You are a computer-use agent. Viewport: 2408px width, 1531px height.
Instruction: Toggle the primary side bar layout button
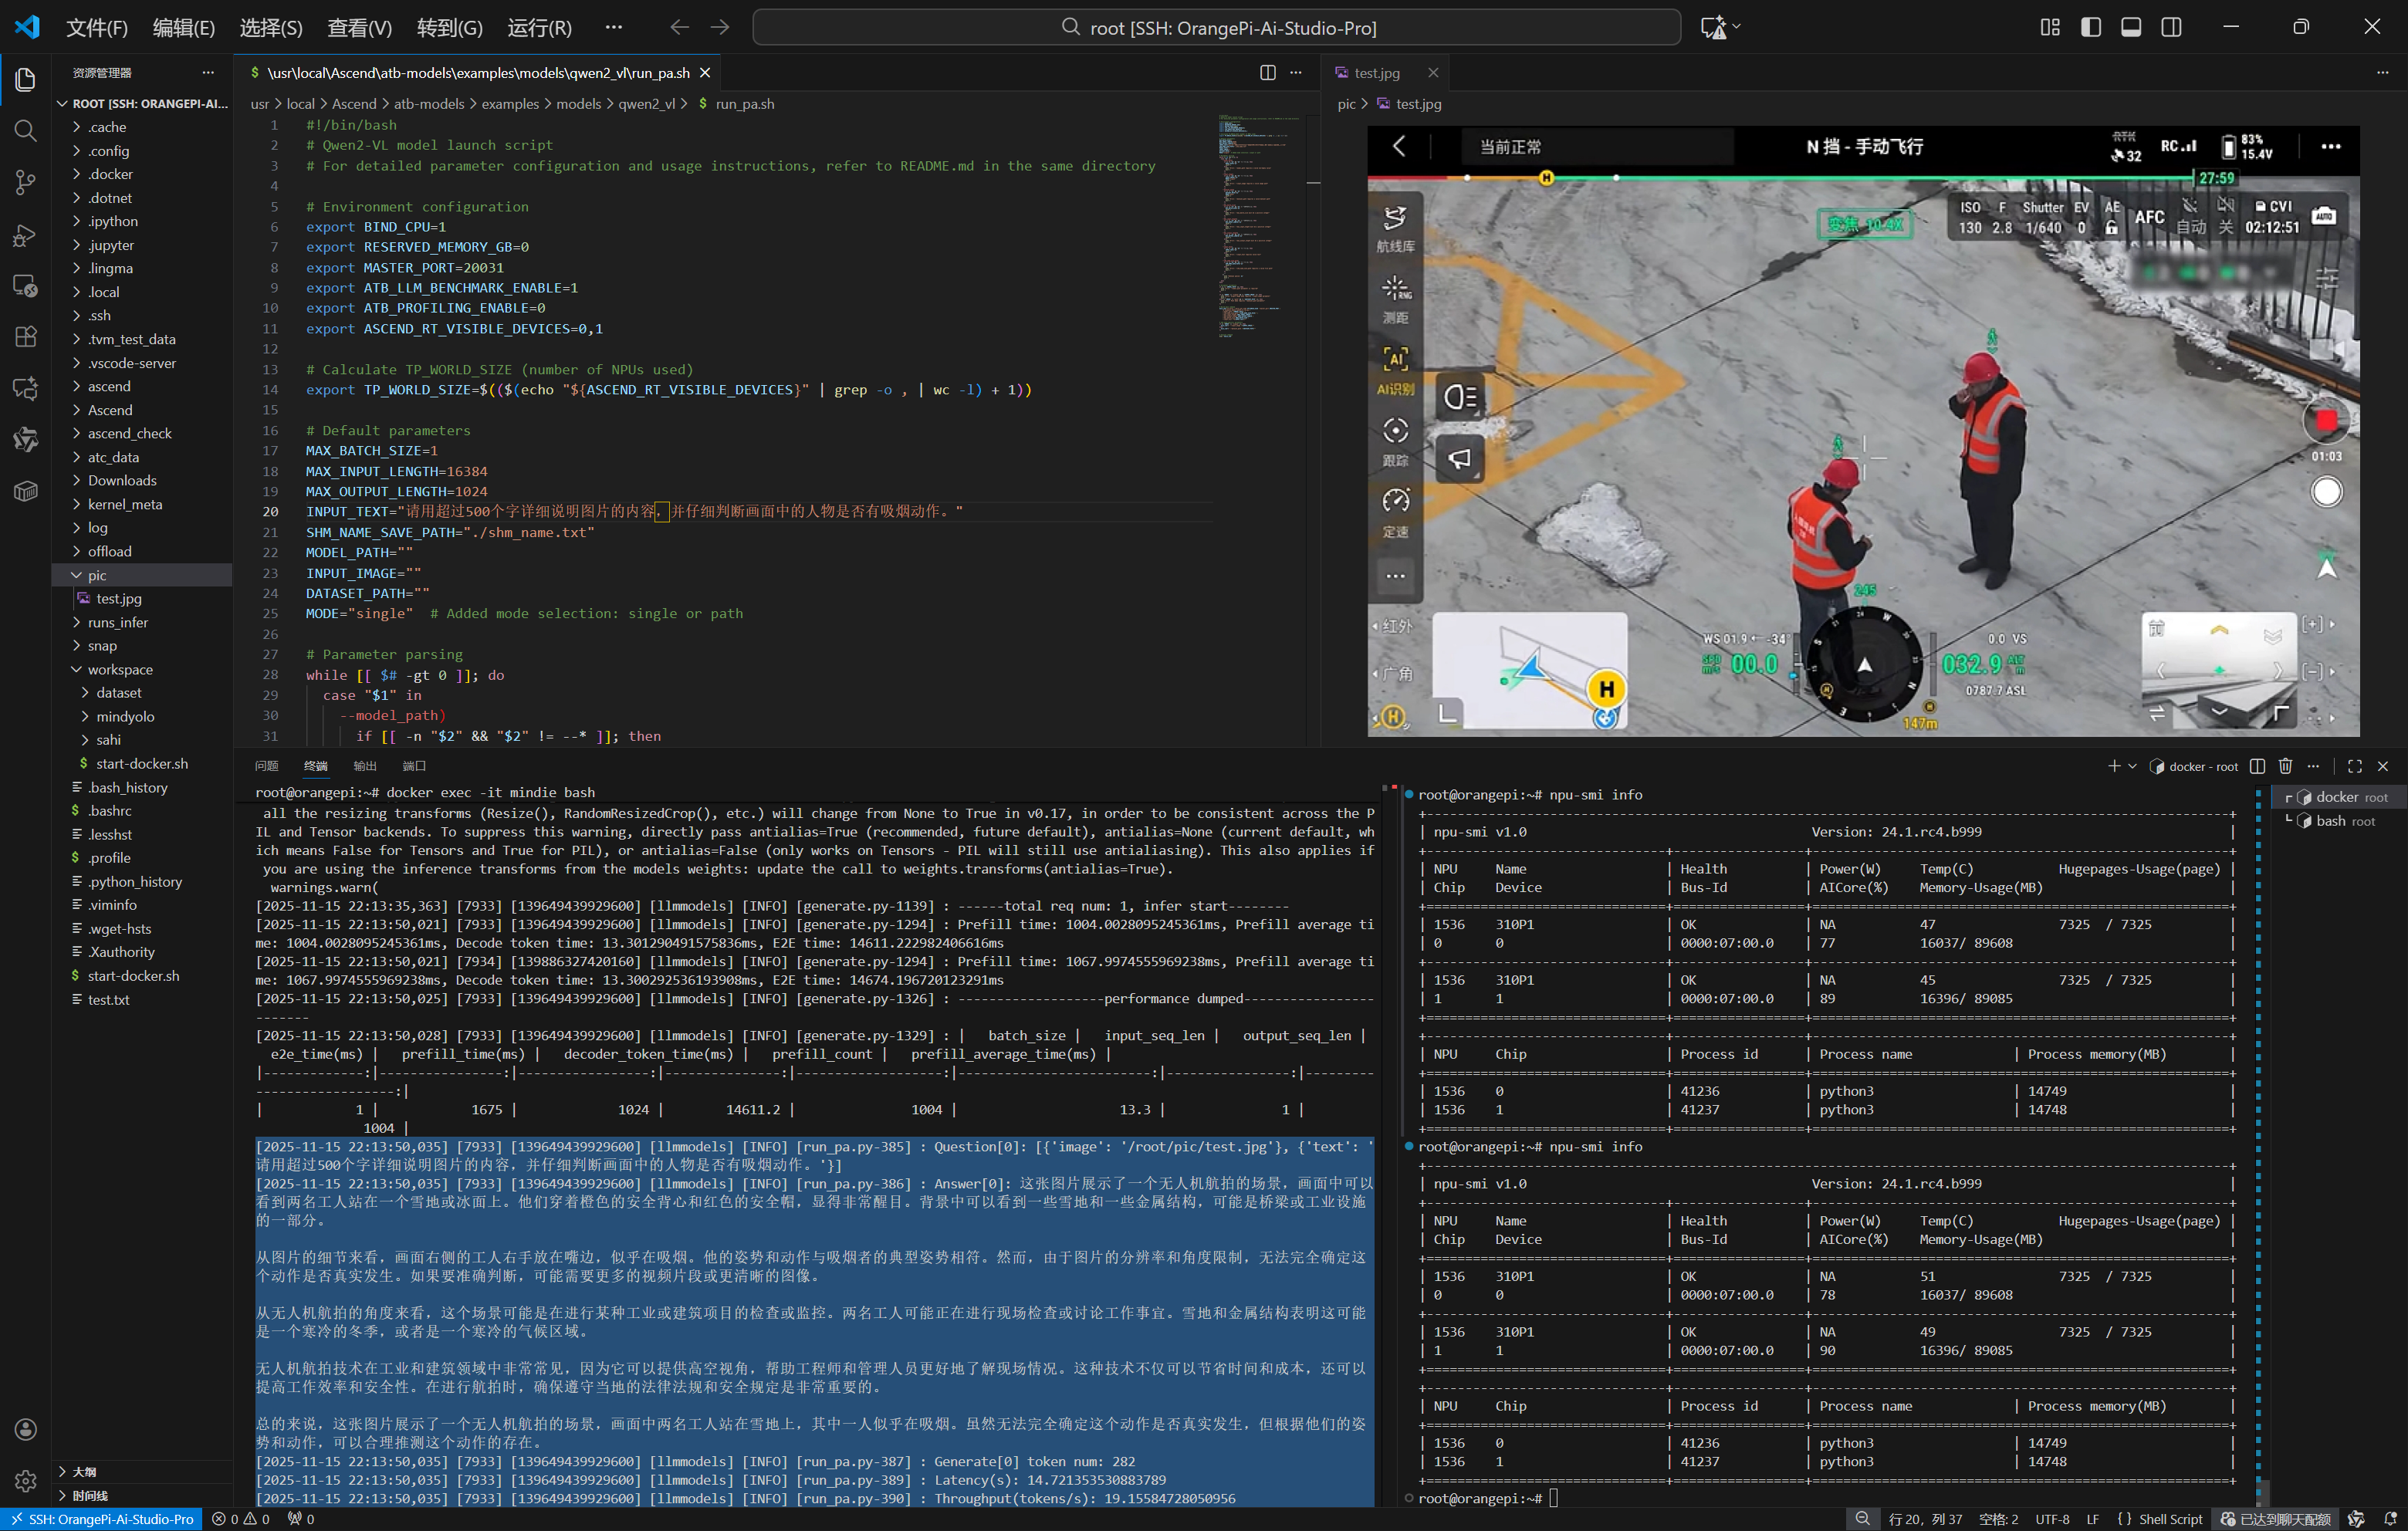click(x=2090, y=27)
